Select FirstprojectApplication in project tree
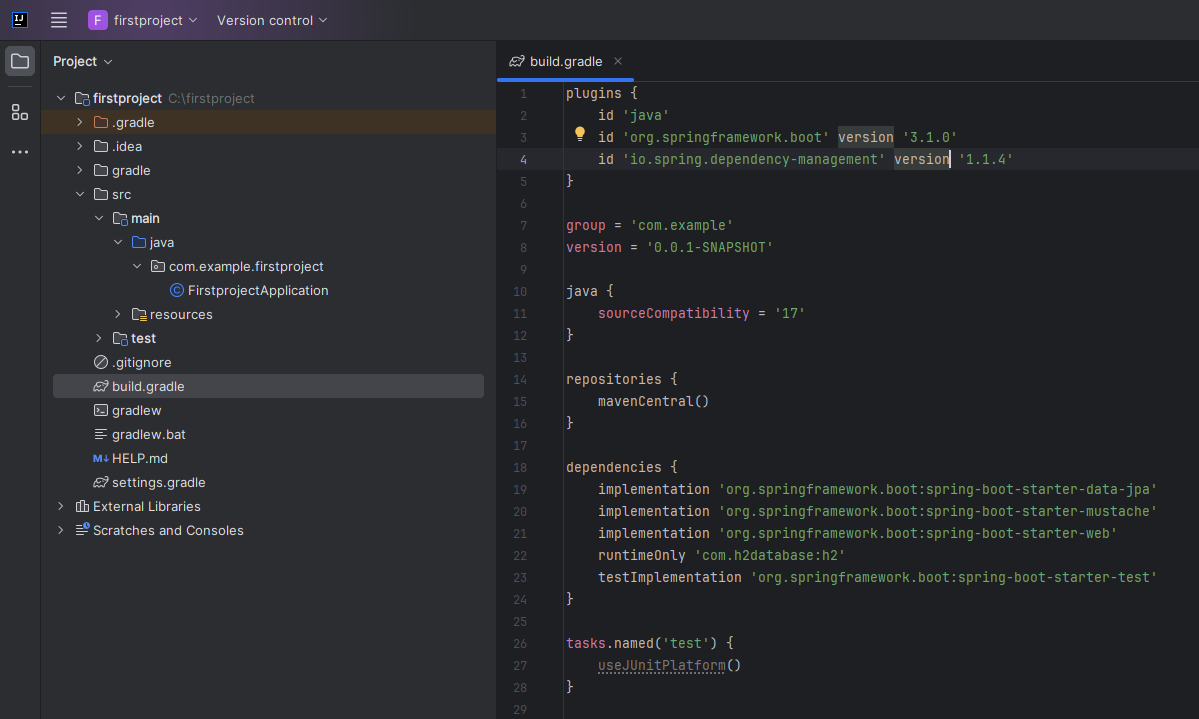 pos(258,291)
